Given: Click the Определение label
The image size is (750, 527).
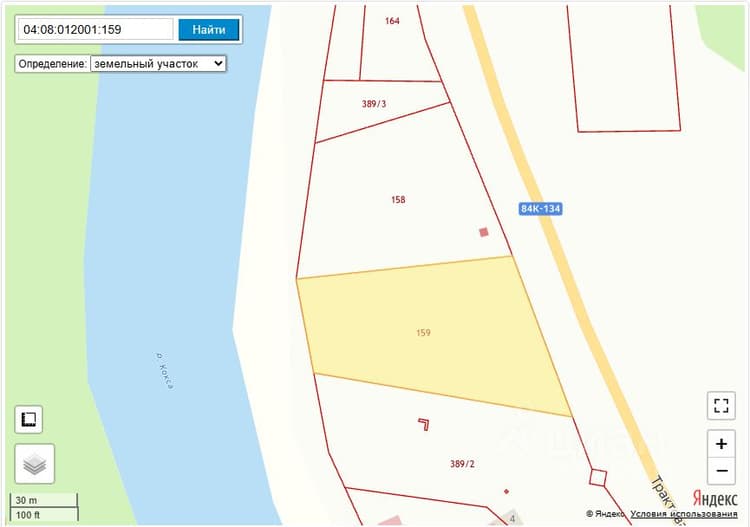Looking at the screenshot, I should pyautogui.click(x=53, y=64).
